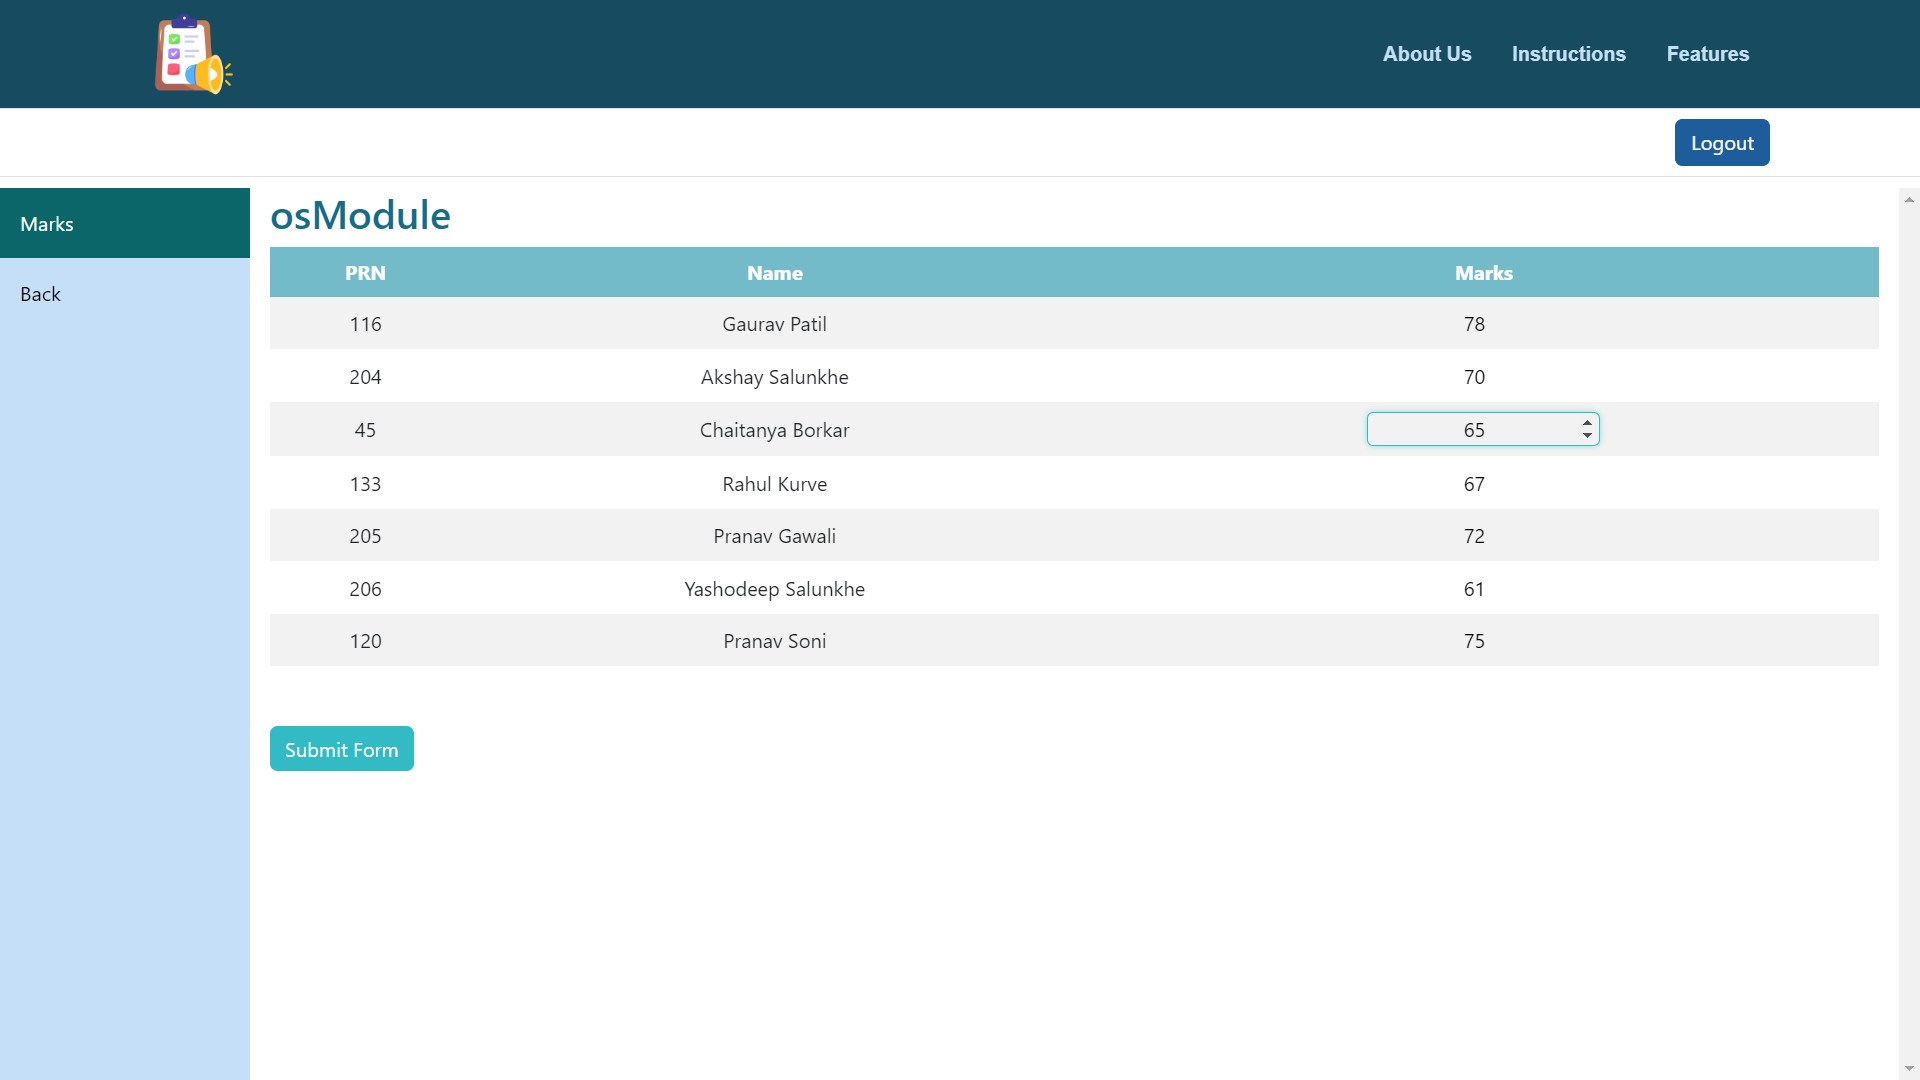Click marks 67 for Rahul Kurve
Image resolution: width=1920 pixels, height=1080 pixels.
1474,484
